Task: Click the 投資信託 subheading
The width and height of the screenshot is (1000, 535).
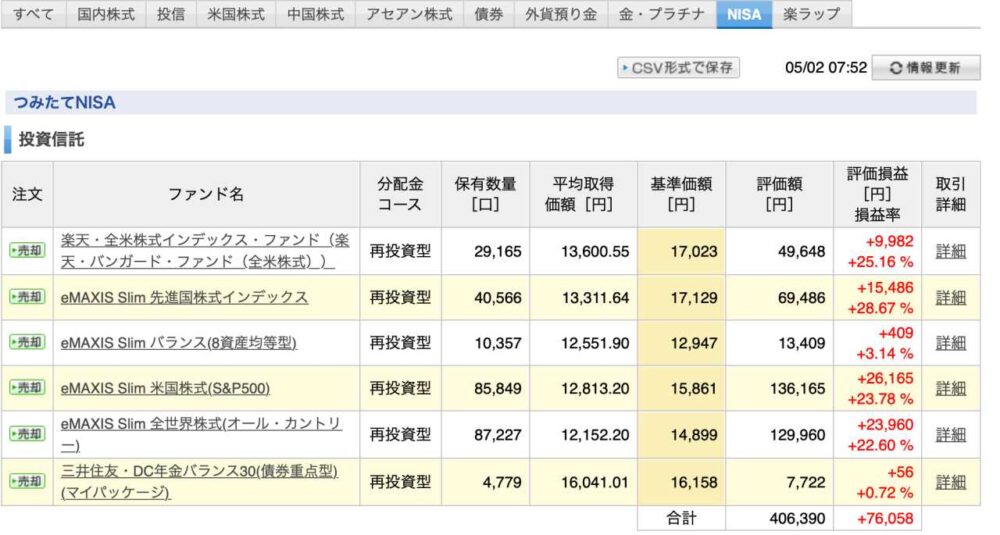Action: click(51, 140)
